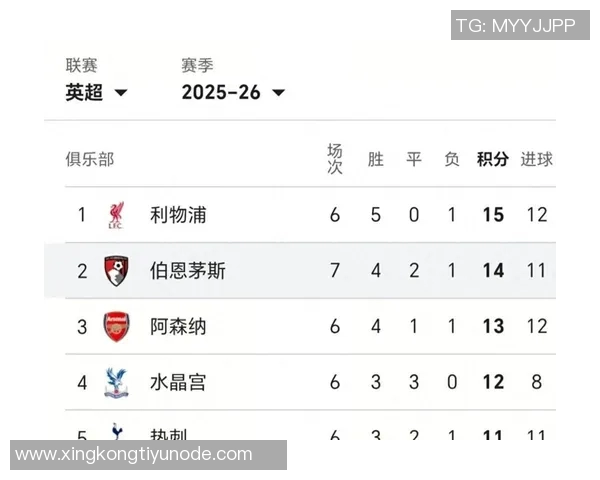Click the Tottenham club crest icon
The width and height of the screenshot is (600, 480).
(116, 430)
